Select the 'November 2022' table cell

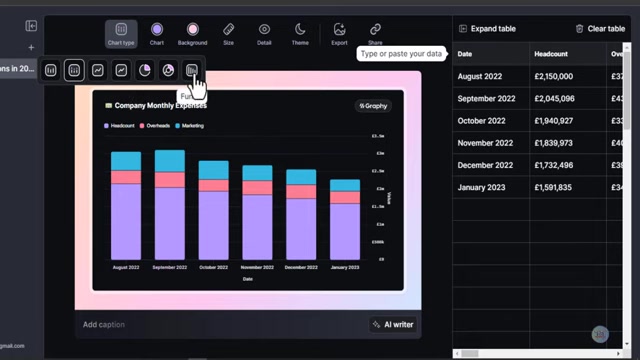click(491, 143)
